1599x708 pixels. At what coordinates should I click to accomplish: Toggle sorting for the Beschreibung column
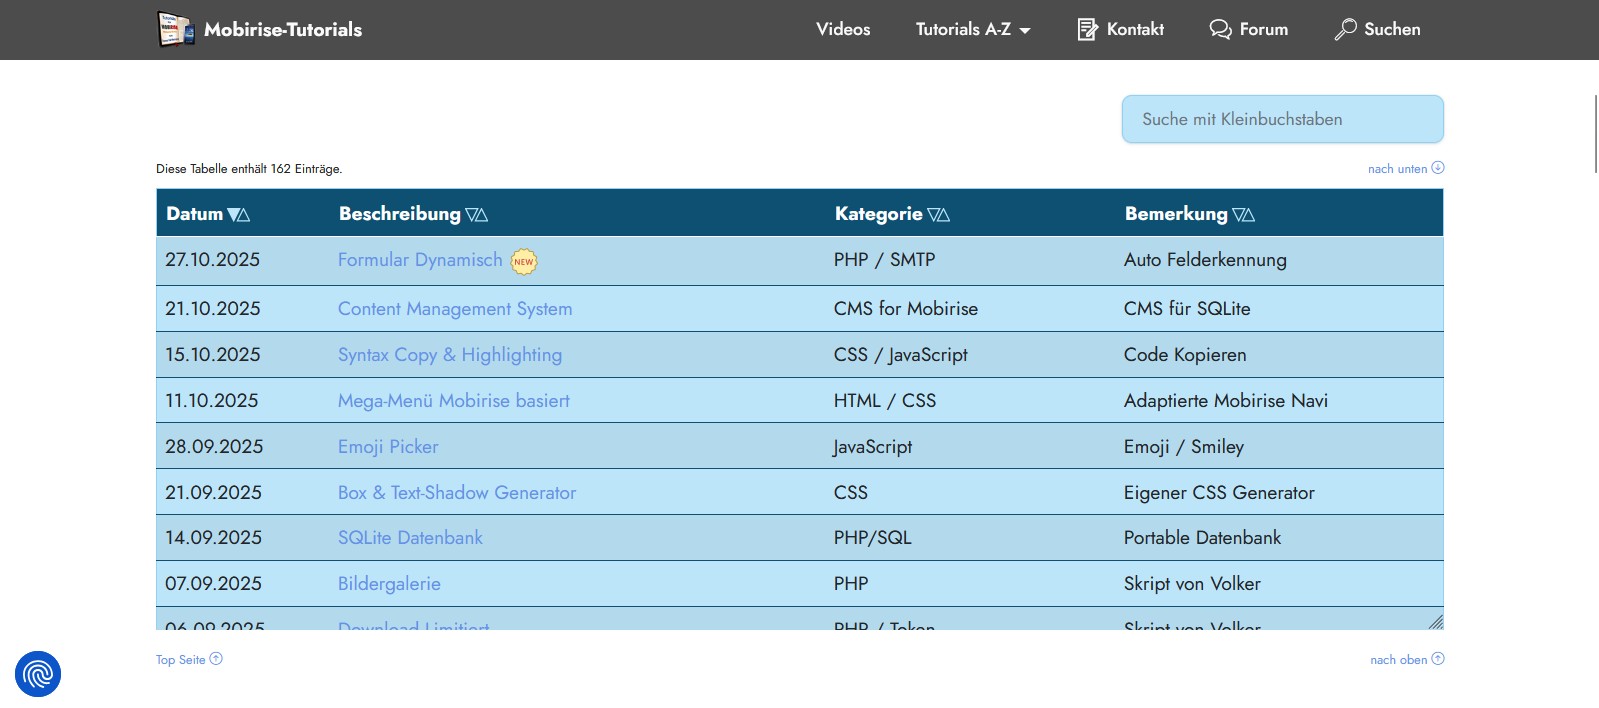pos(477,214)
